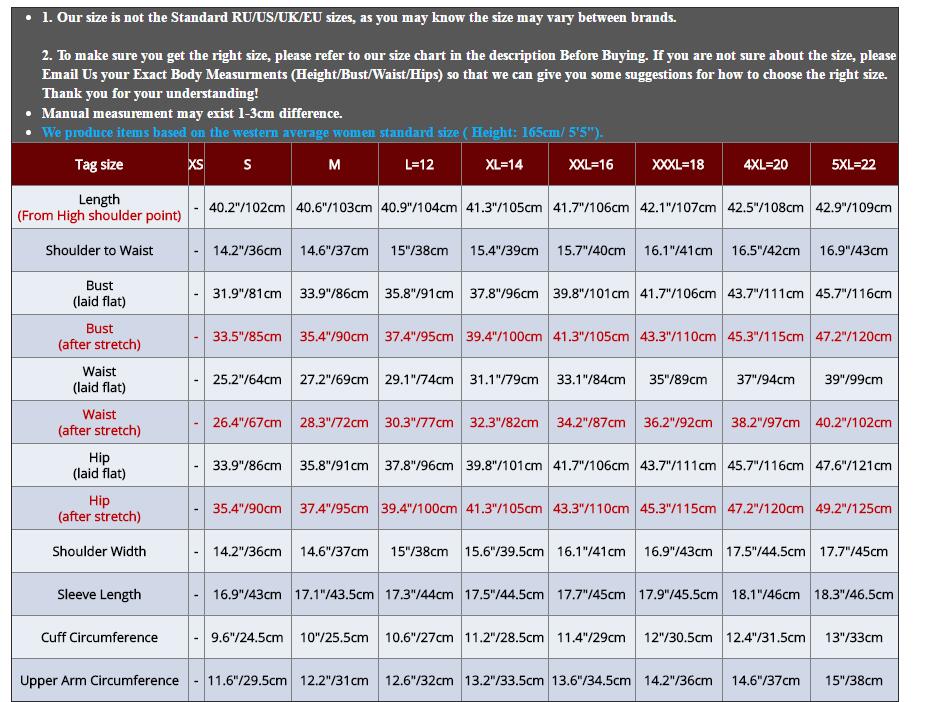Select Waist after stretch value 40.2"/102cm
This screenshot has height=702, width=935.
click(x=853, y=423)
